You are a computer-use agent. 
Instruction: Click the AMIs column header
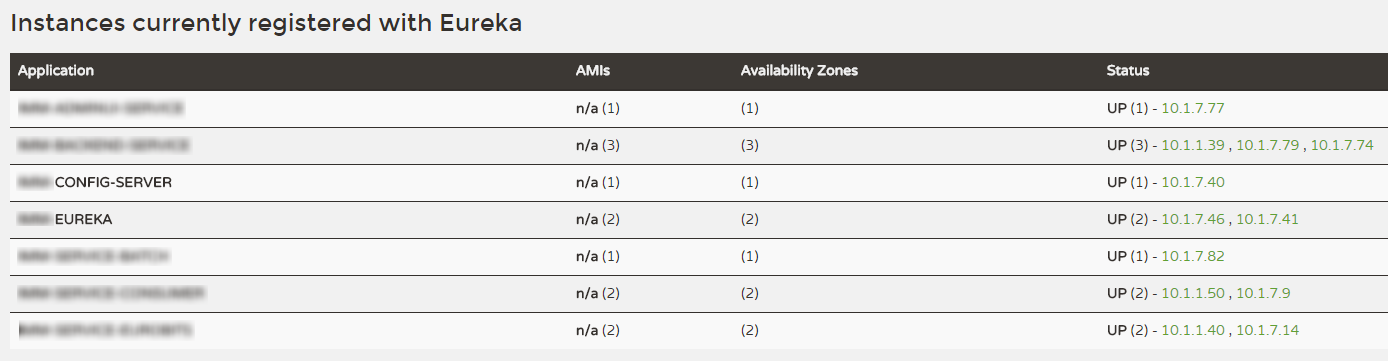592,71
